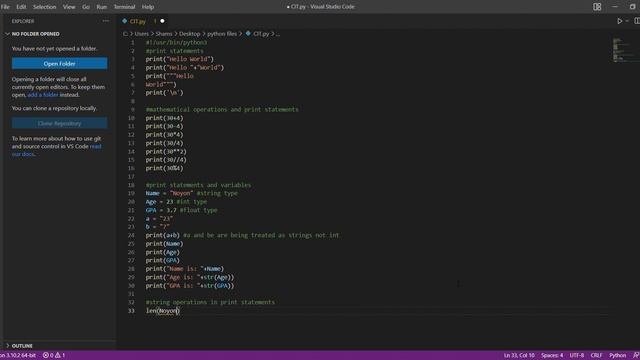640x360 pixels.
Task: Open the Go menu
Action: click(x=86, y=7)
